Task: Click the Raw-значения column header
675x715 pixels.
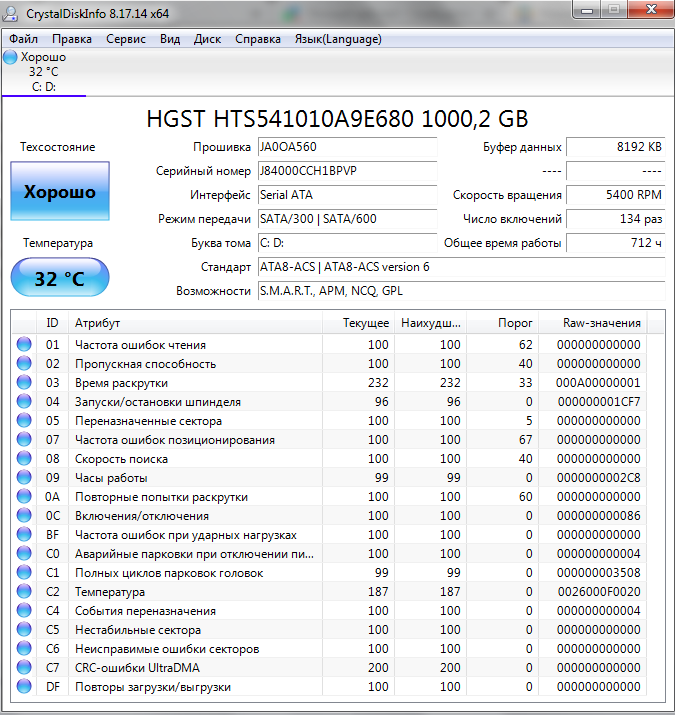Action: click(601, 323)
